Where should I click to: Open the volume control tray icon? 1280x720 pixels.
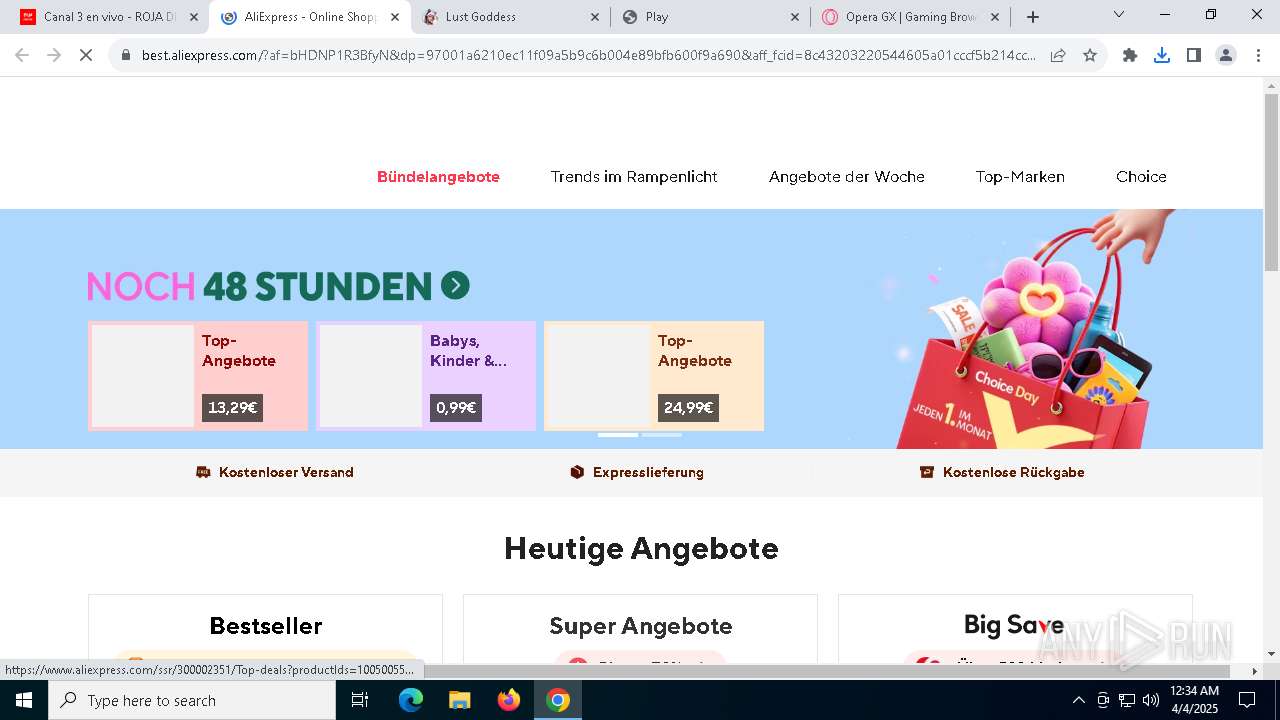1151,700
